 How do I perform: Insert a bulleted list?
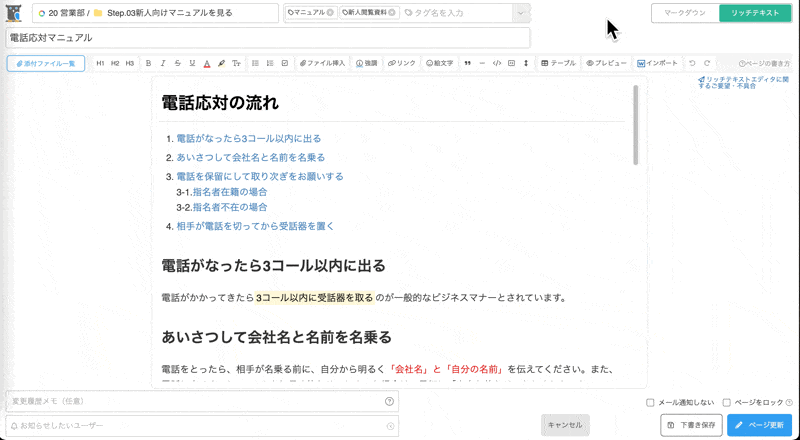point(255,63)
